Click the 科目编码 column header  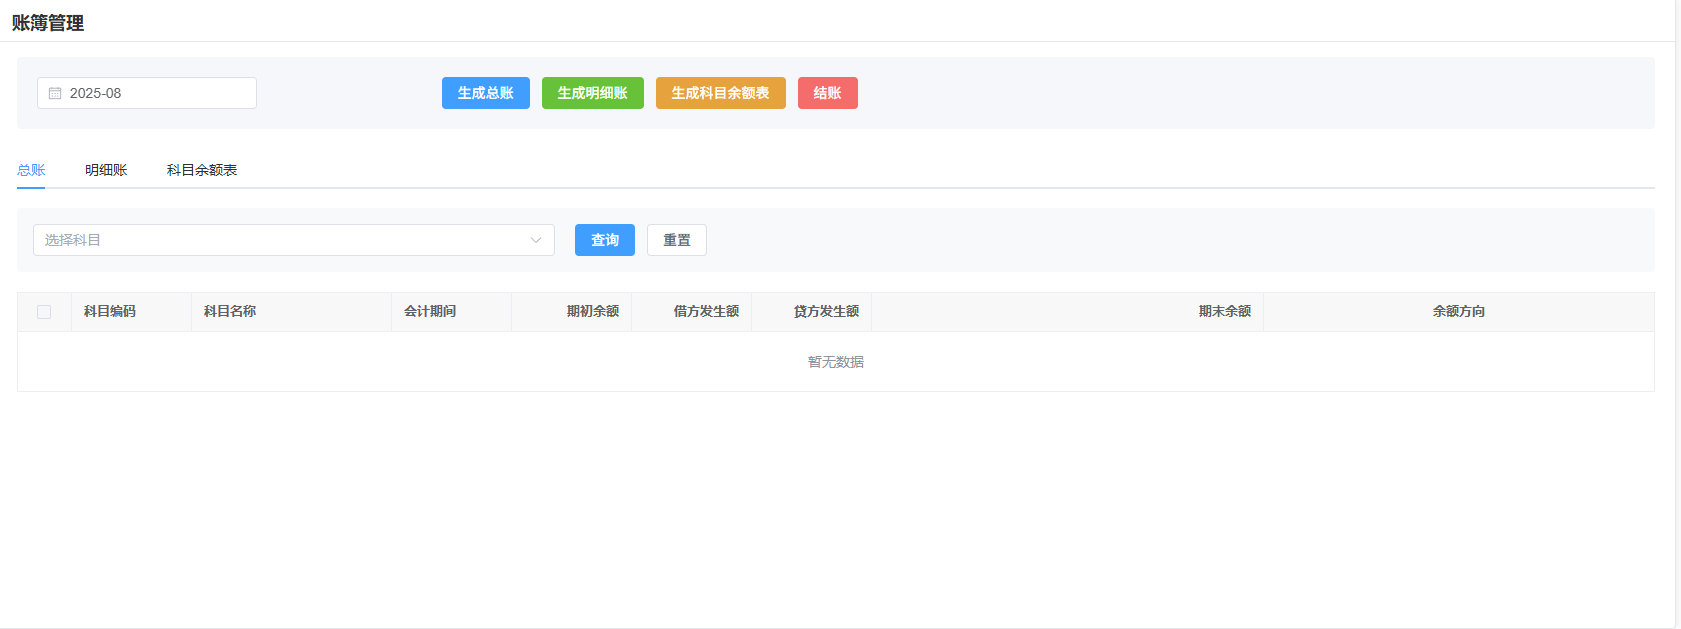click(110, 312)
